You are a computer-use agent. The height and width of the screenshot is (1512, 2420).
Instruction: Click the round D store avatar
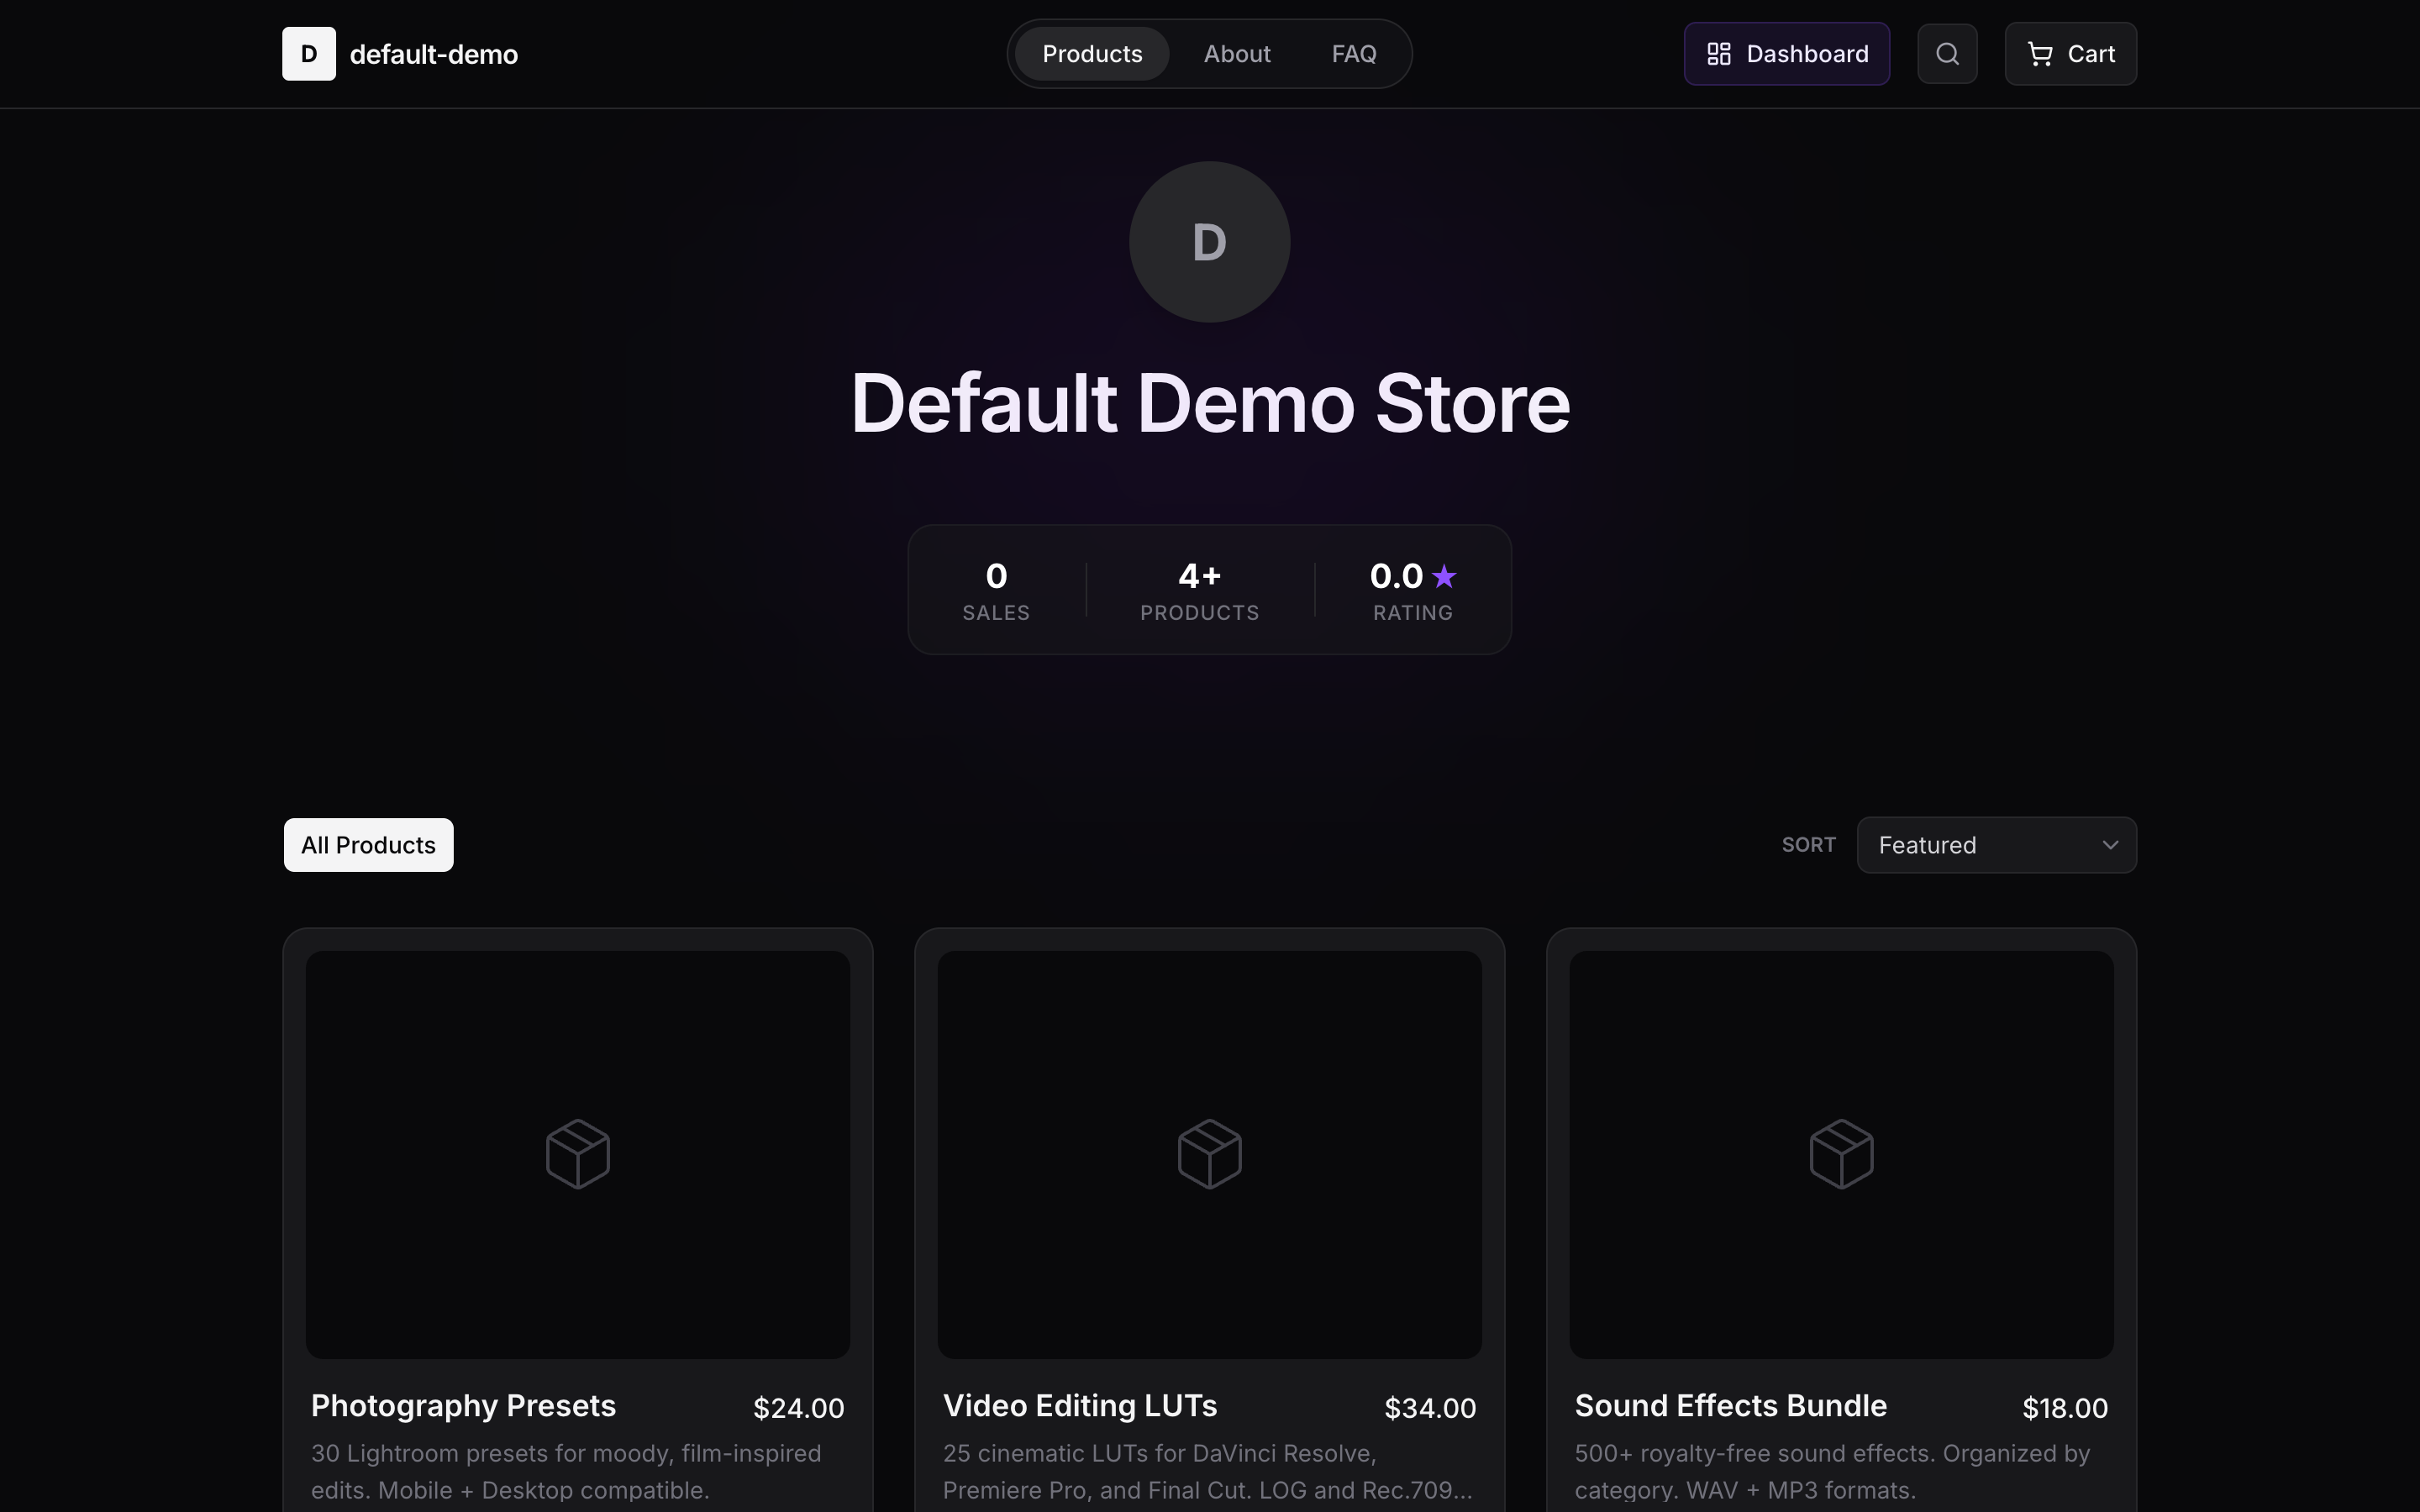click(x=1209, y=242)
